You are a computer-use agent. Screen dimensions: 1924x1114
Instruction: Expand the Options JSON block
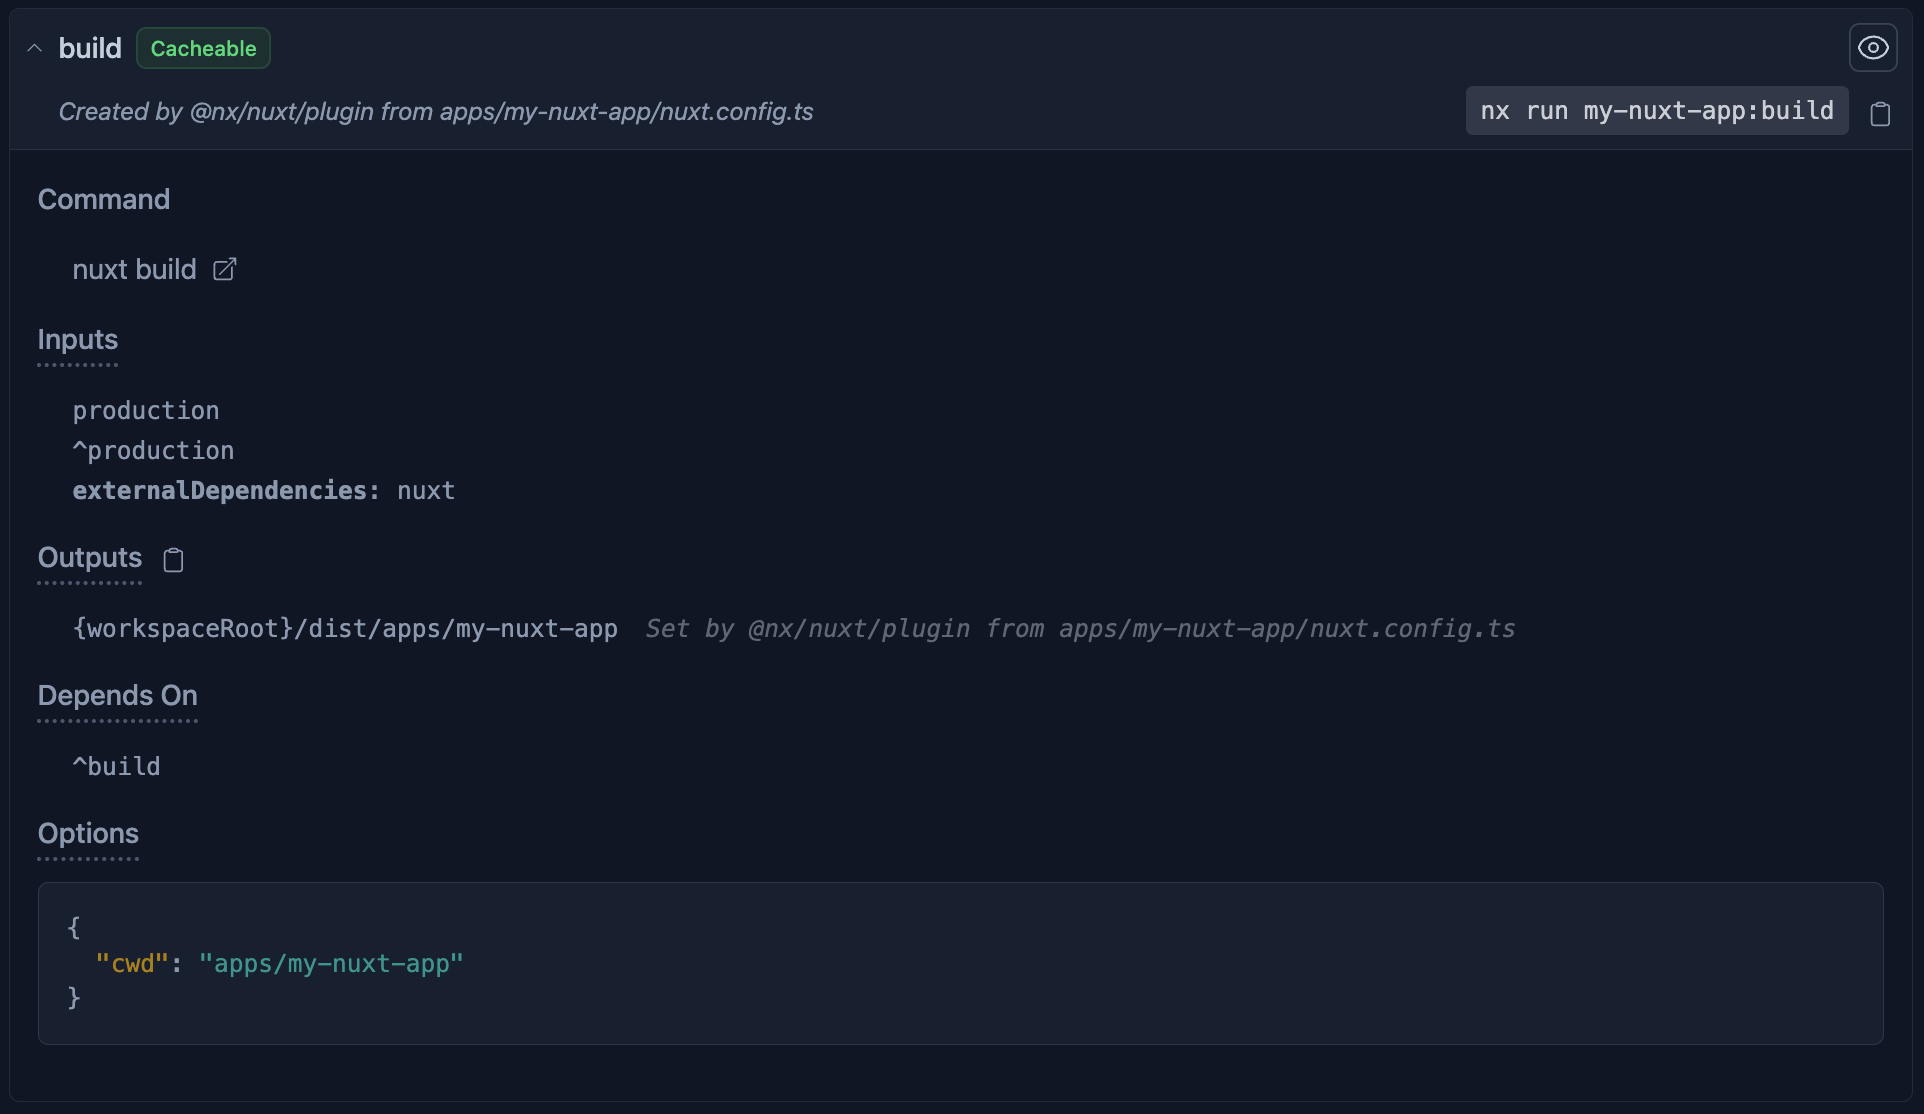tap(959, 963)
